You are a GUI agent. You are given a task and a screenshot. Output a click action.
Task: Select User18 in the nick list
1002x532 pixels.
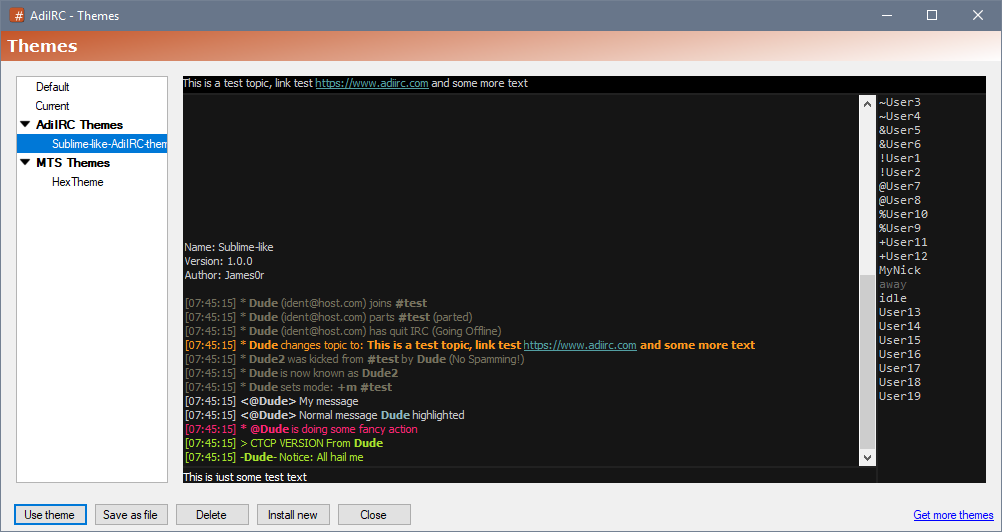[900, 383]
